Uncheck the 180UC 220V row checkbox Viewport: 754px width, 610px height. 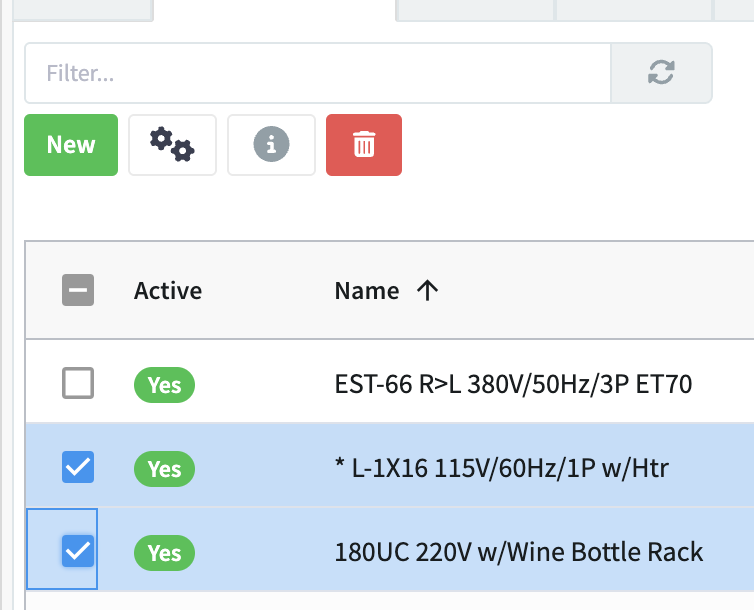(78, 550)
